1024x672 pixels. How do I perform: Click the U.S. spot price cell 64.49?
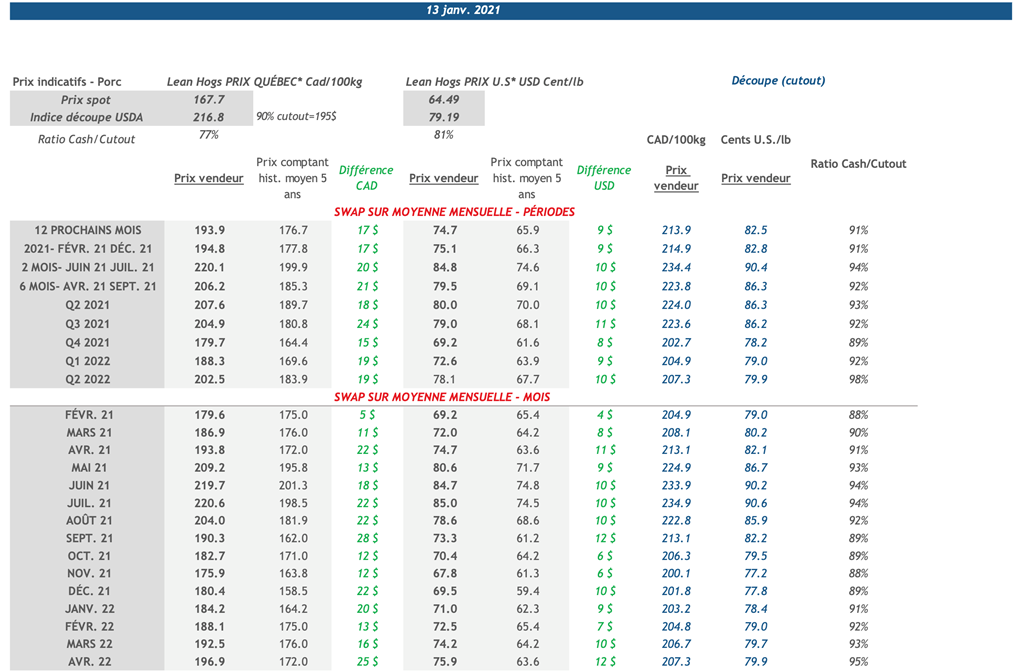pos(443,100)
